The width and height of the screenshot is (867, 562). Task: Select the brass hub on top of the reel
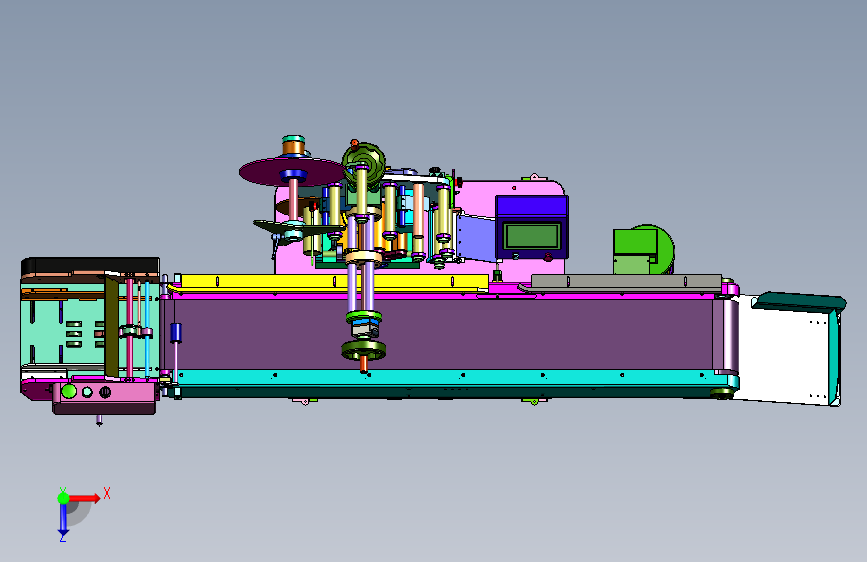(x=294, y=147)
